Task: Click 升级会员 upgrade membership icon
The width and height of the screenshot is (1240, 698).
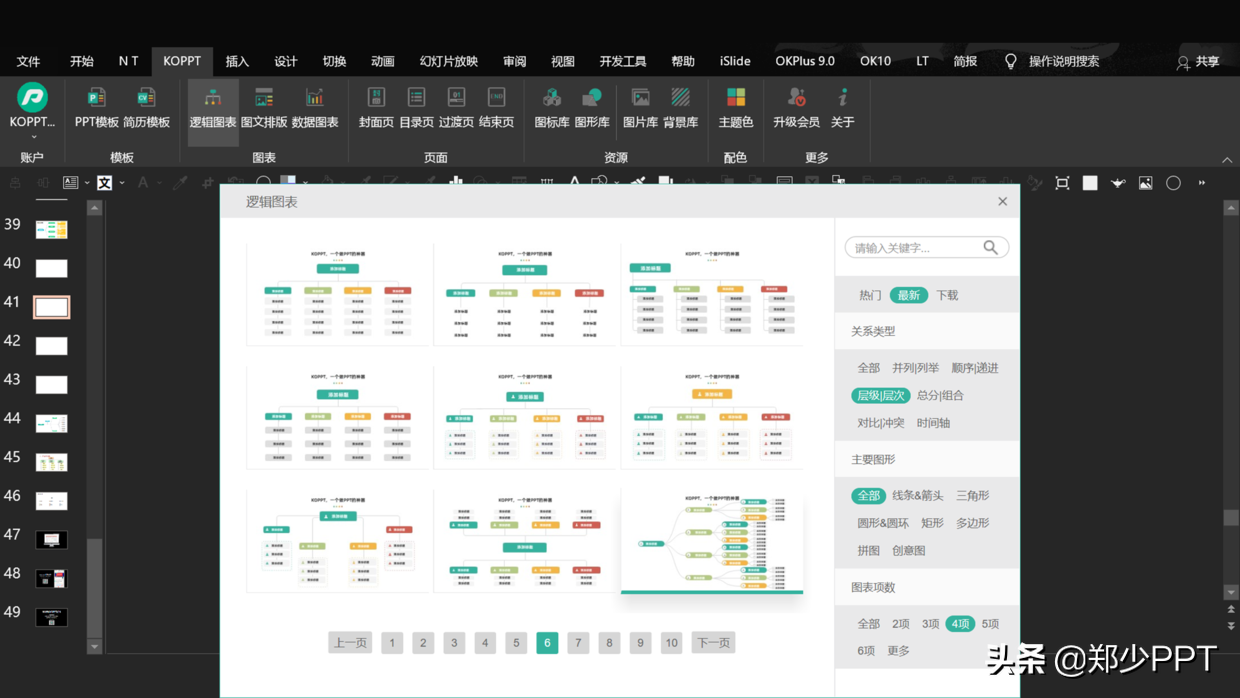Action: pyautogui.click(x=797, y=97)
